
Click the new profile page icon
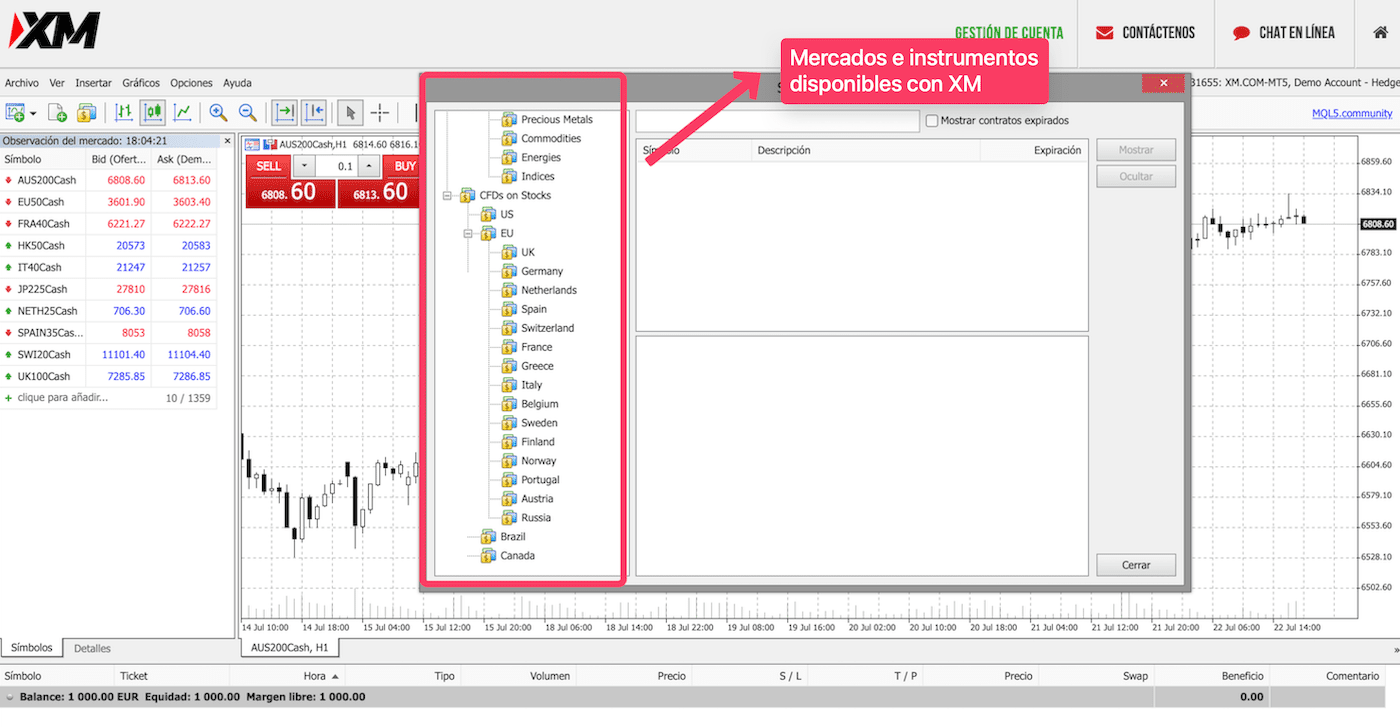(x=58, y=112)
